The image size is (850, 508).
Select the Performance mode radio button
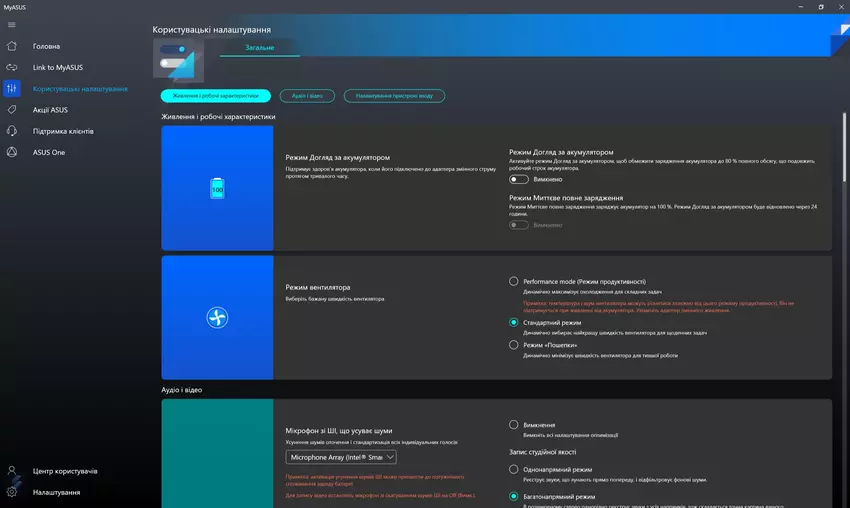tap(514, 282)
